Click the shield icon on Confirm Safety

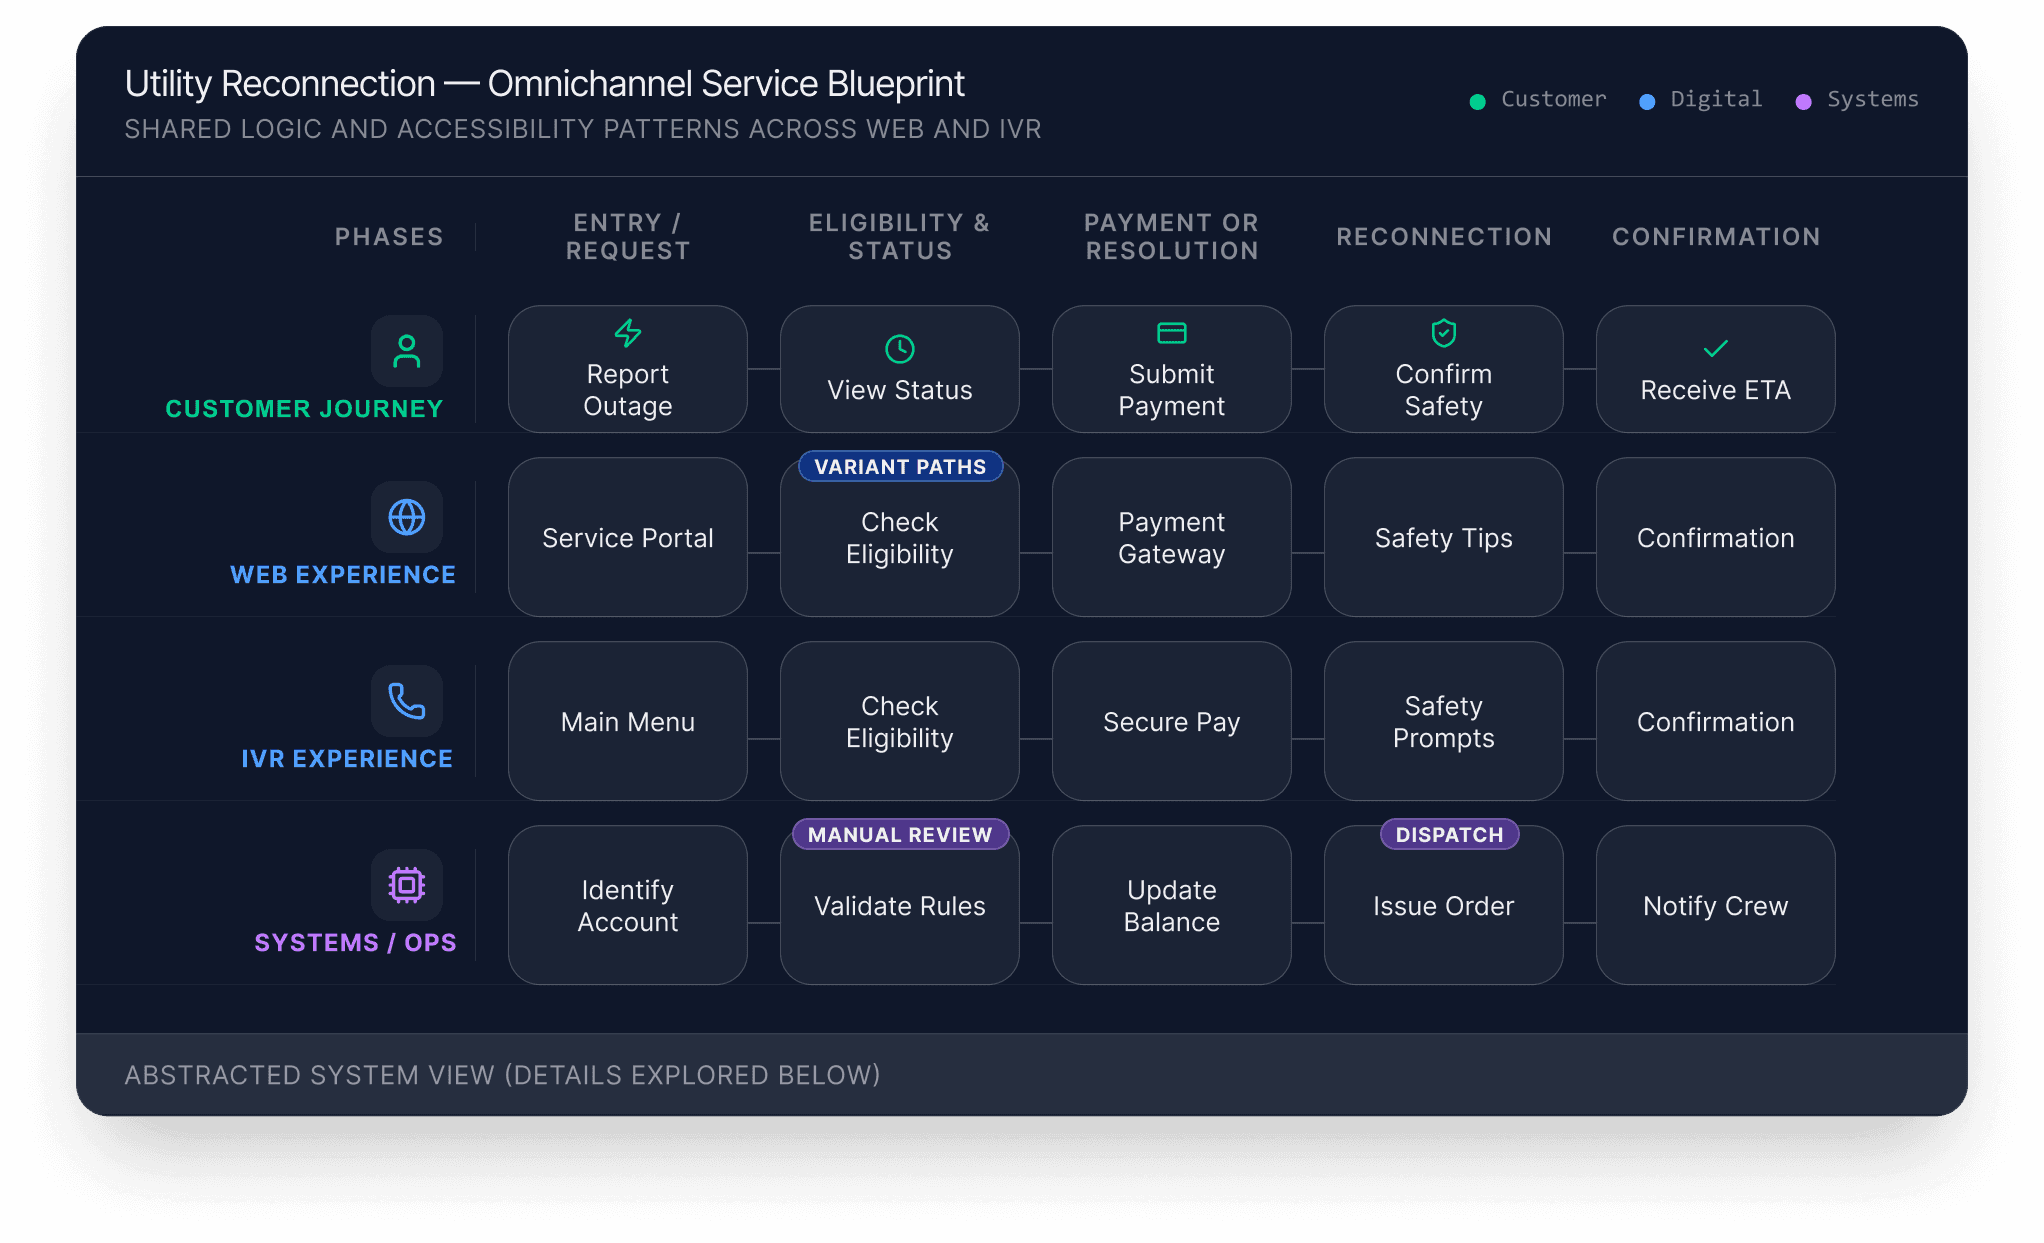click(1443, 333)
